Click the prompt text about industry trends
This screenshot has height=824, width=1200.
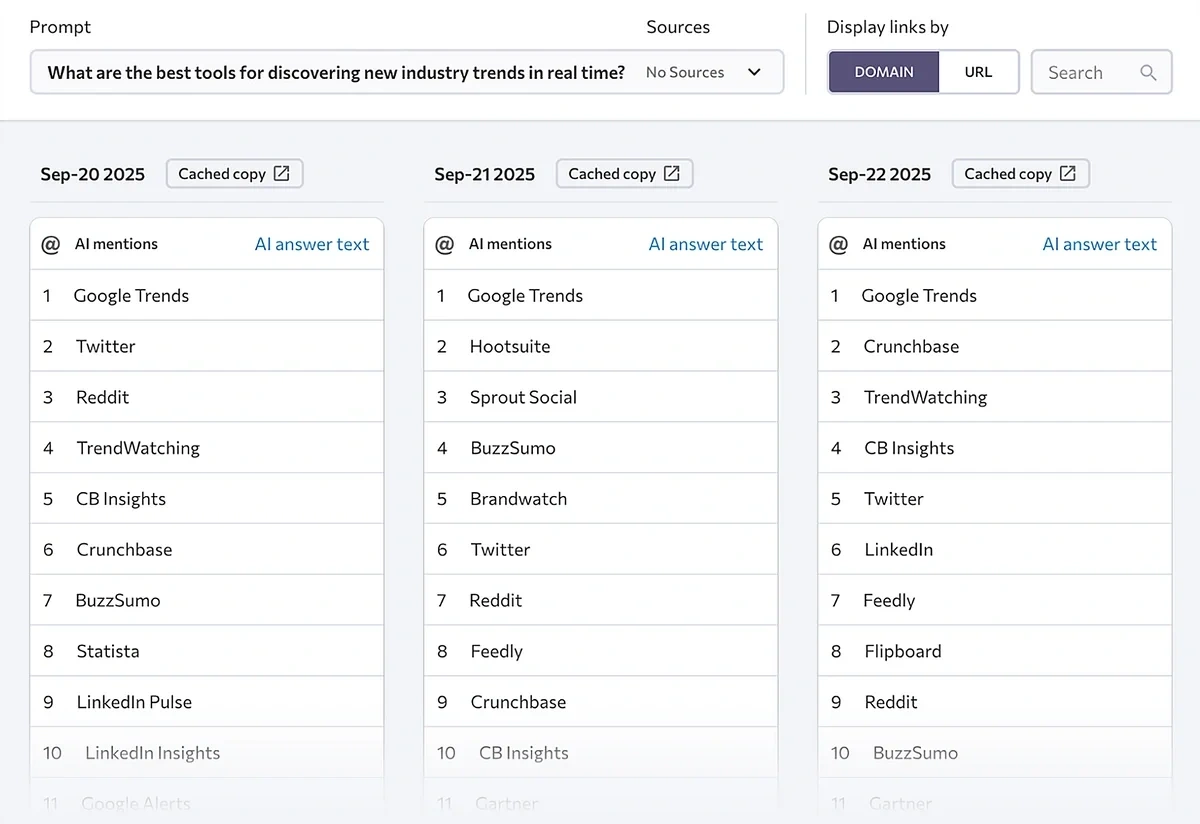[x=336, y=73]
